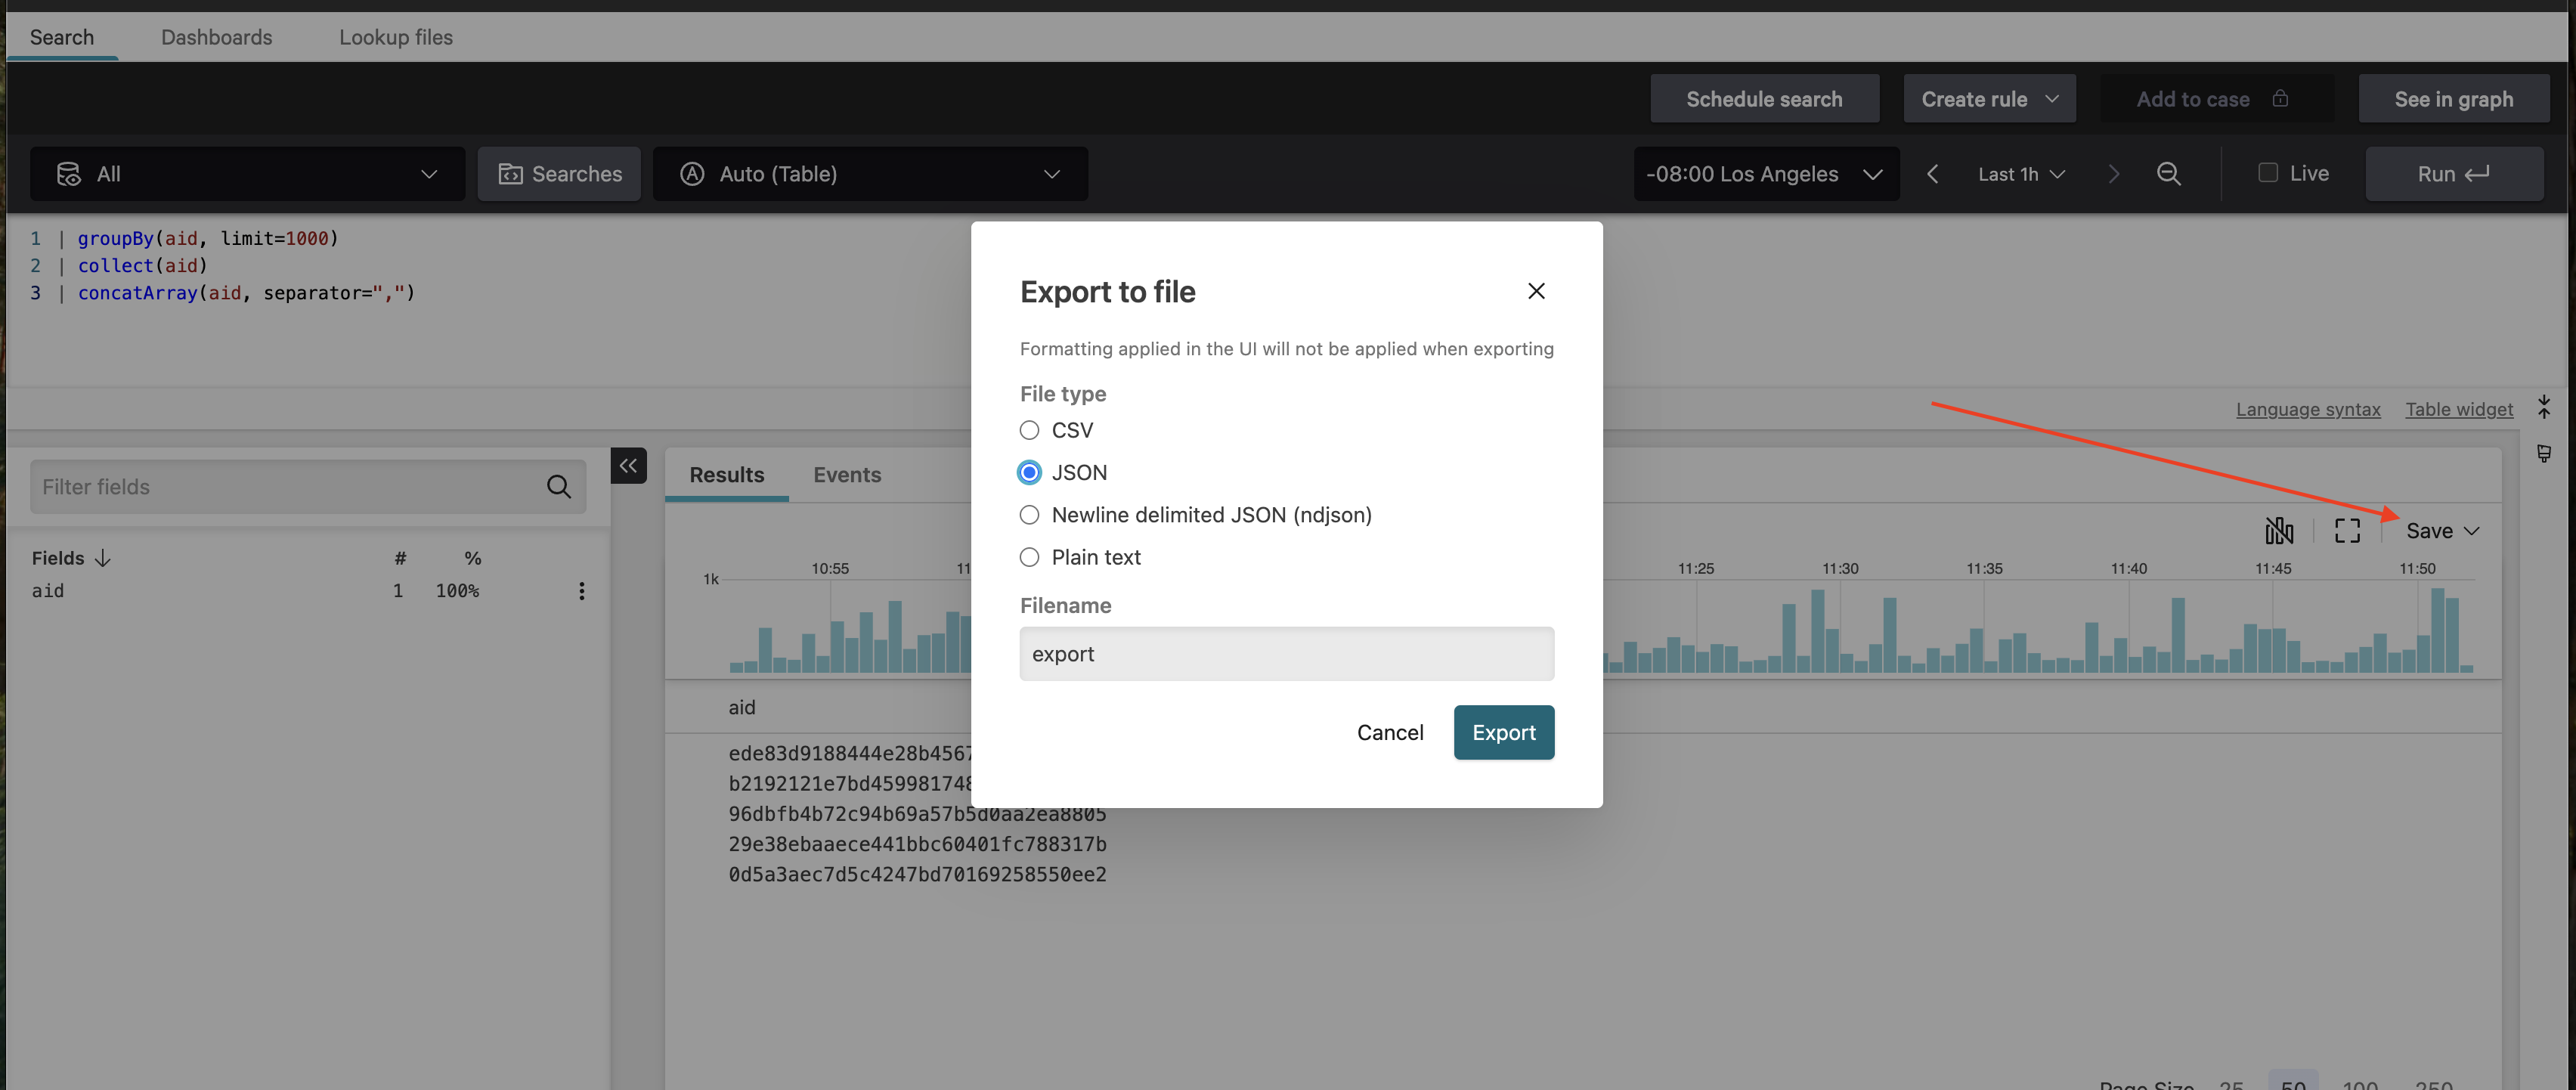Click the zoom out magnifier icon

(x=2168, y=174)
